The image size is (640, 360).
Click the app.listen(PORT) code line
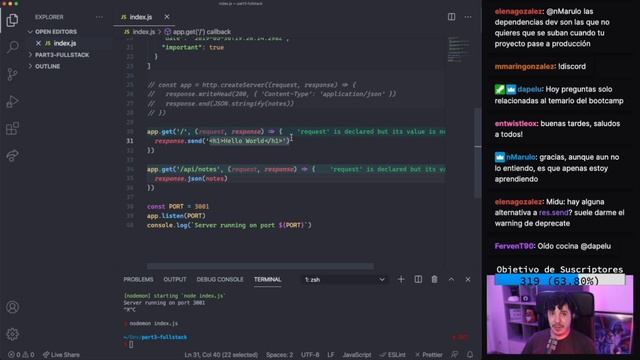click(176, 216)
